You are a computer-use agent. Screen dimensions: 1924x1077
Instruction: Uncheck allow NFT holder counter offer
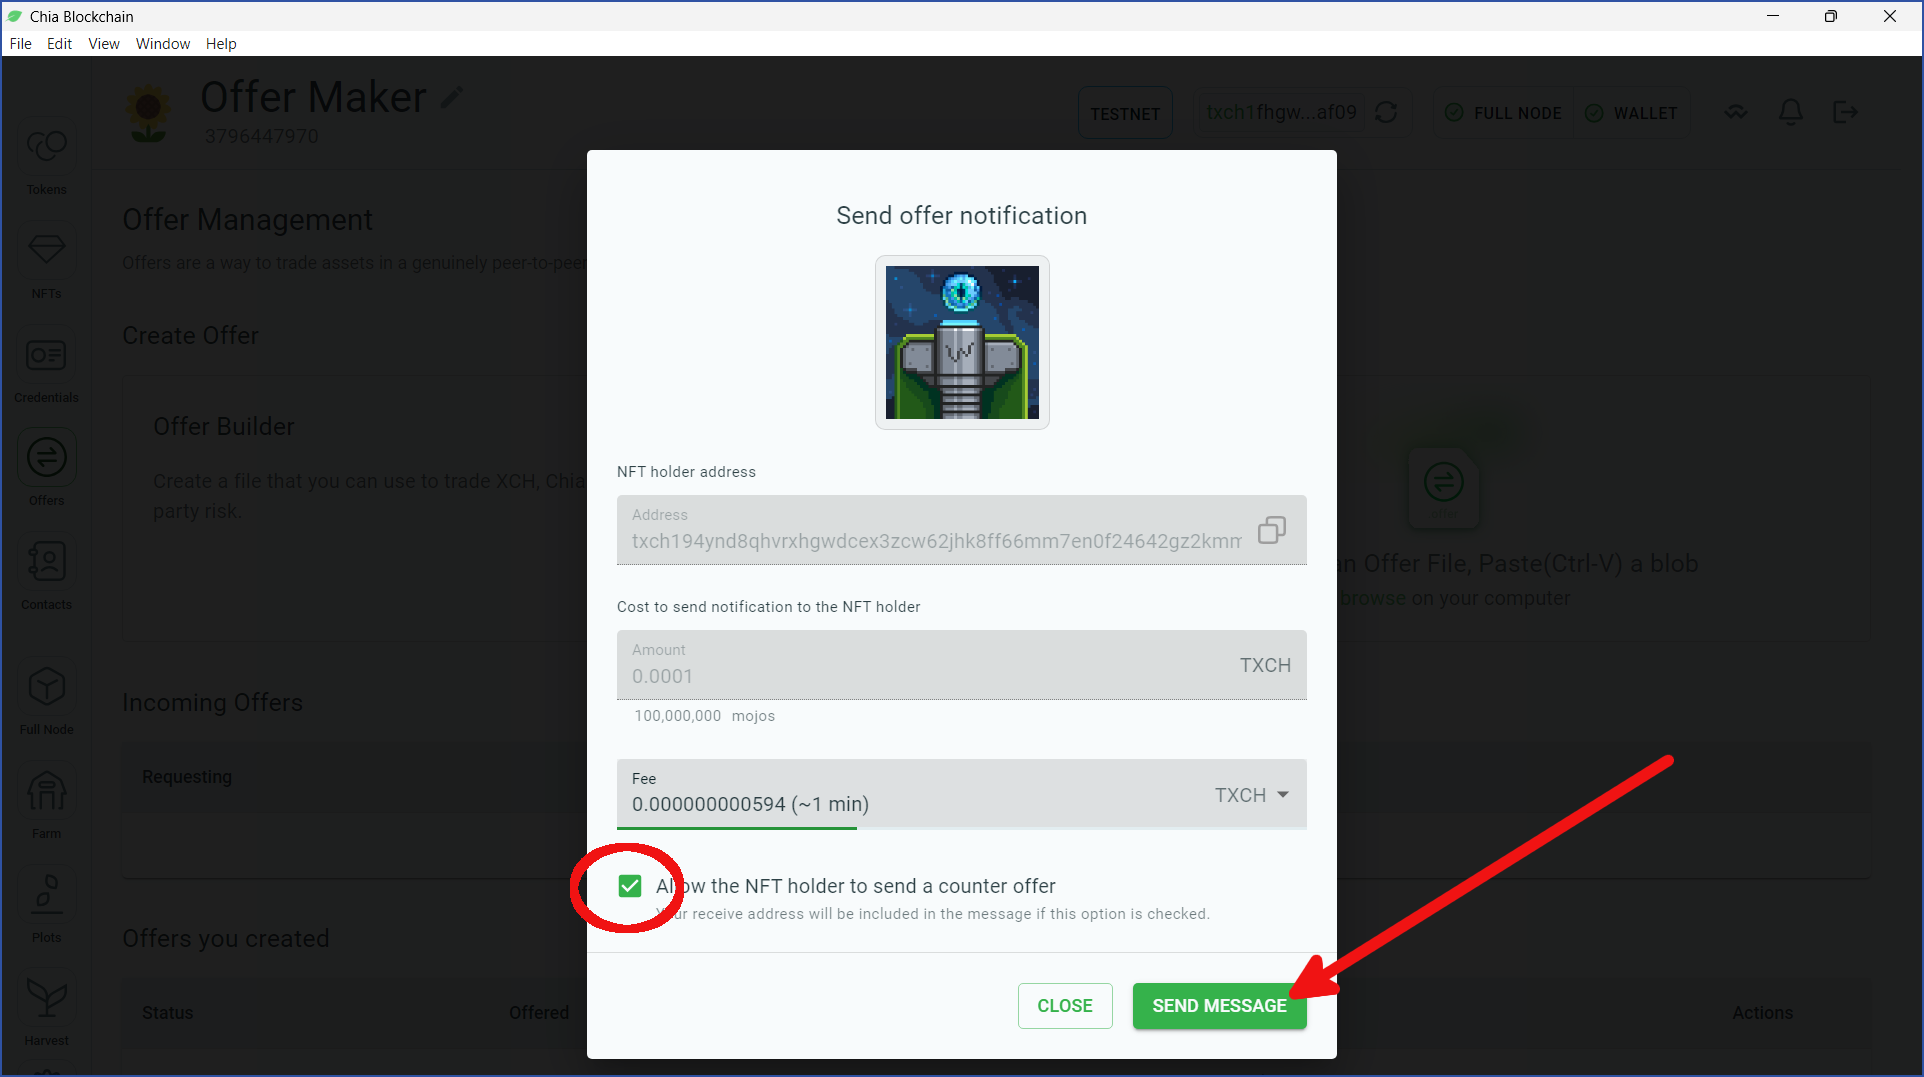[630, 886]
